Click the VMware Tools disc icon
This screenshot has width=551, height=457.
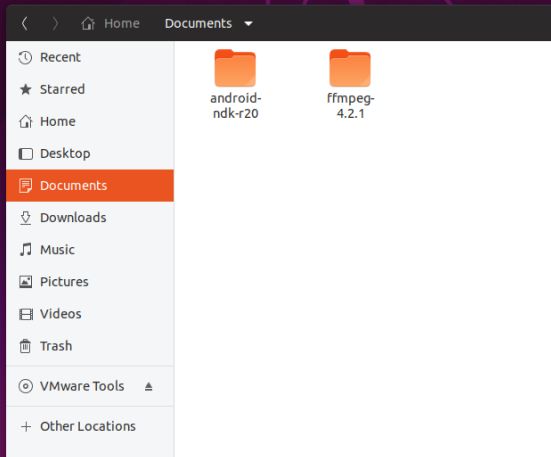pyautogui.click(x=26, y=386)
